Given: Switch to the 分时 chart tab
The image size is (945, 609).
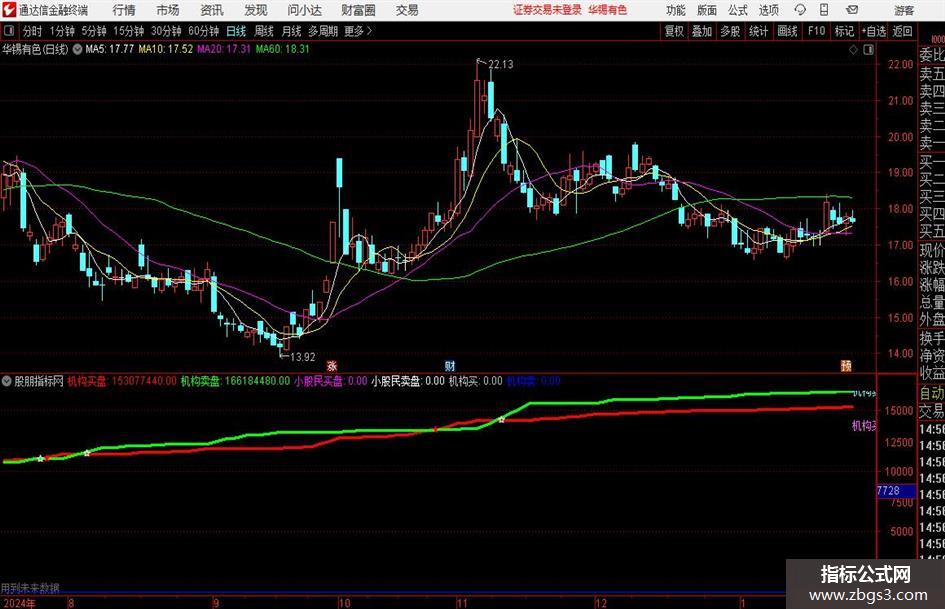Looking at the screenshot, I should (33, 31).
